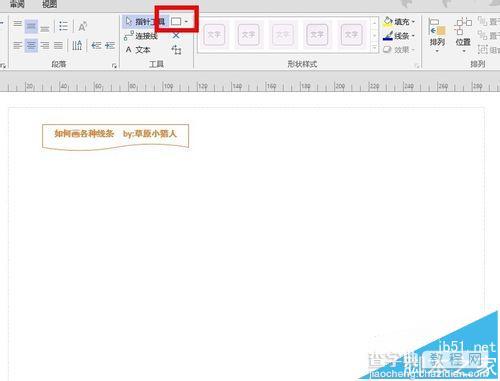Click the Rotate Text icon
Image resolution: width=500 pixels, height=381 pixels.
point(82,26)
